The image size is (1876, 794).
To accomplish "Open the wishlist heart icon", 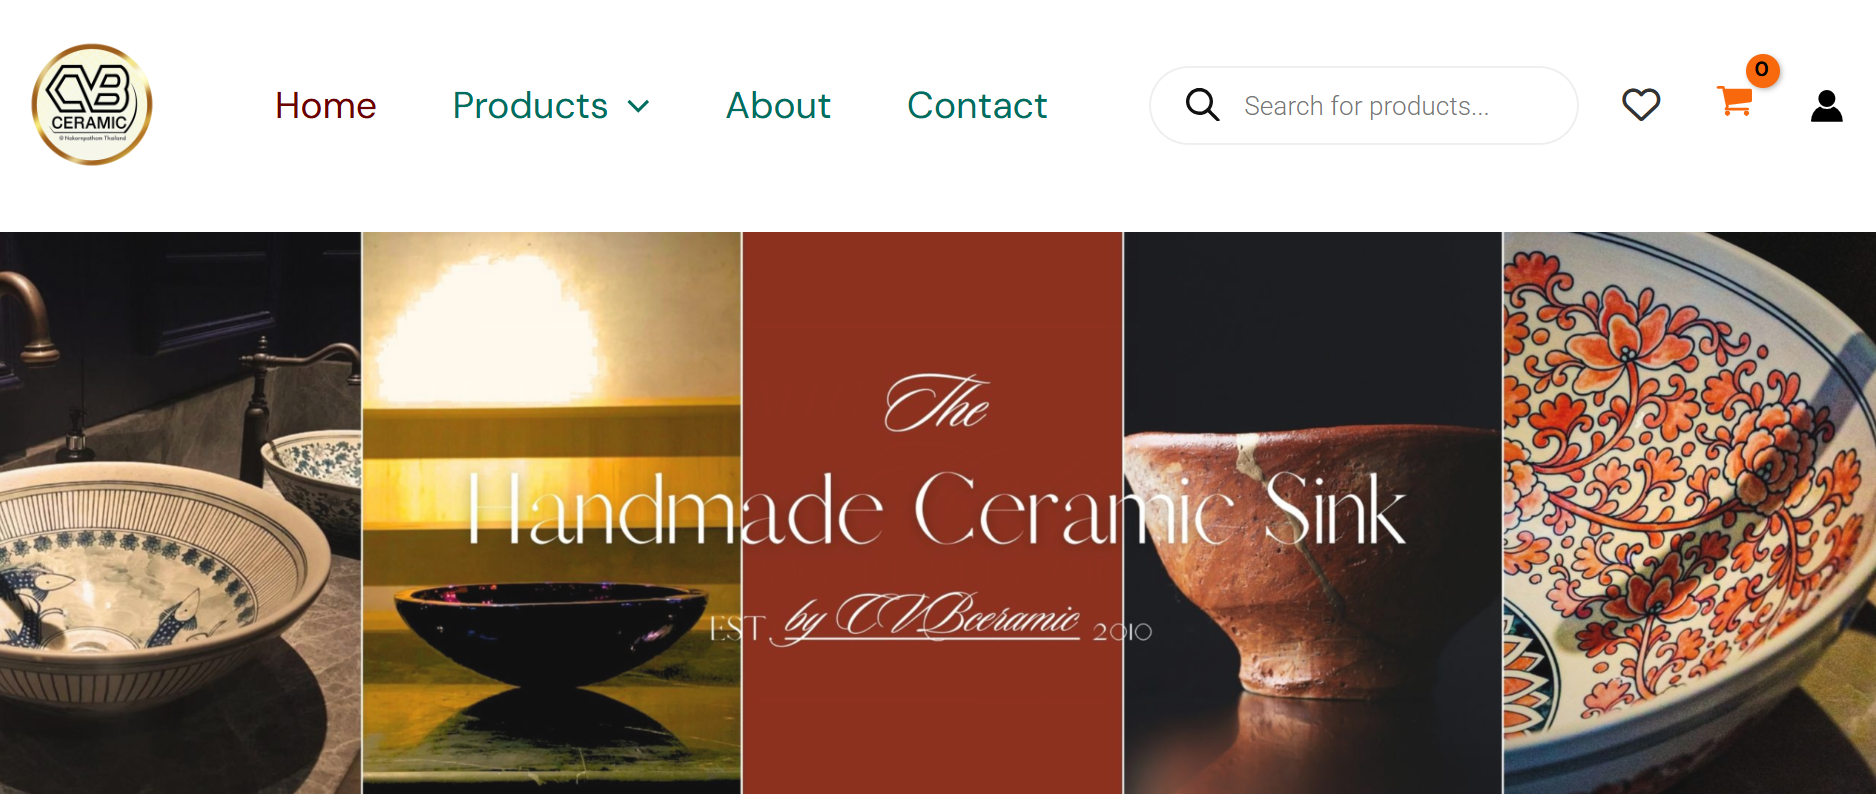I will (1641, 105).
